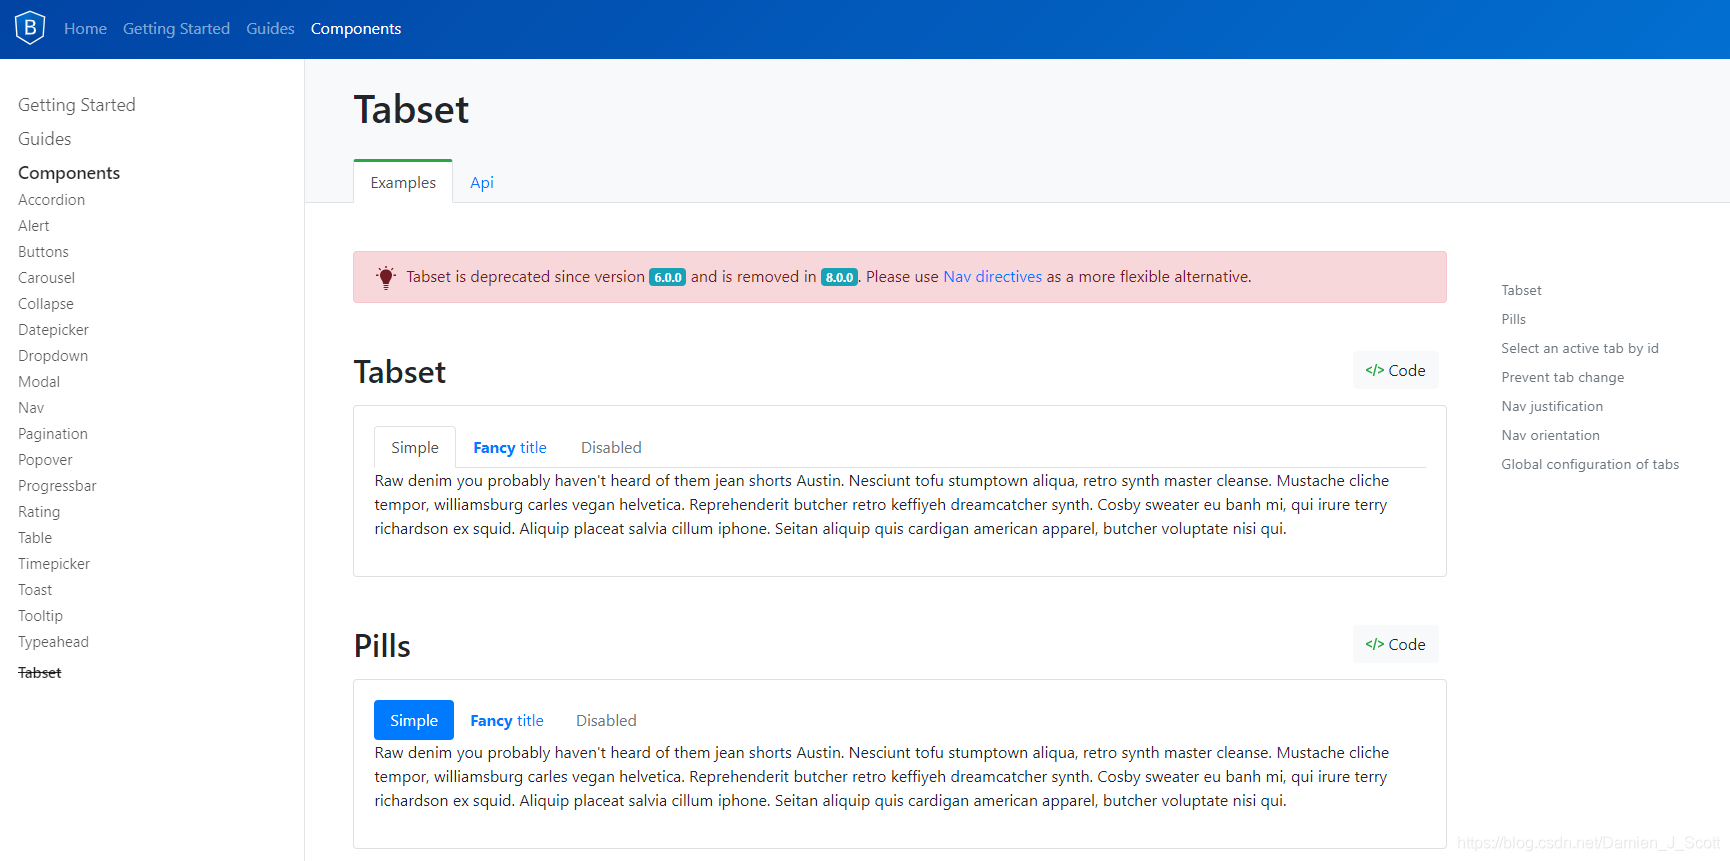
Task: Go to Dropdown component page
Action: pyautogui.click(x=53, y=356)
